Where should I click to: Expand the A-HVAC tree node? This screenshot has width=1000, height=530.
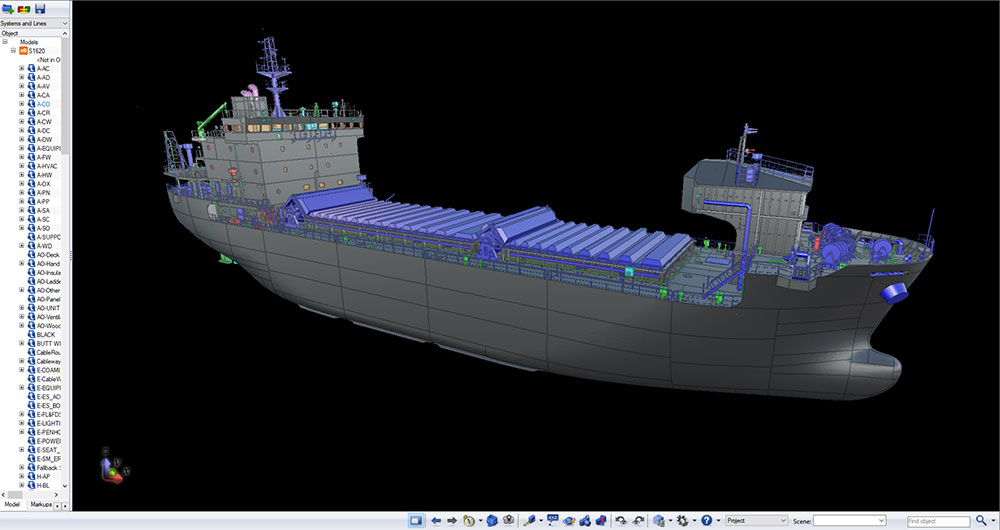coord(22,166)
